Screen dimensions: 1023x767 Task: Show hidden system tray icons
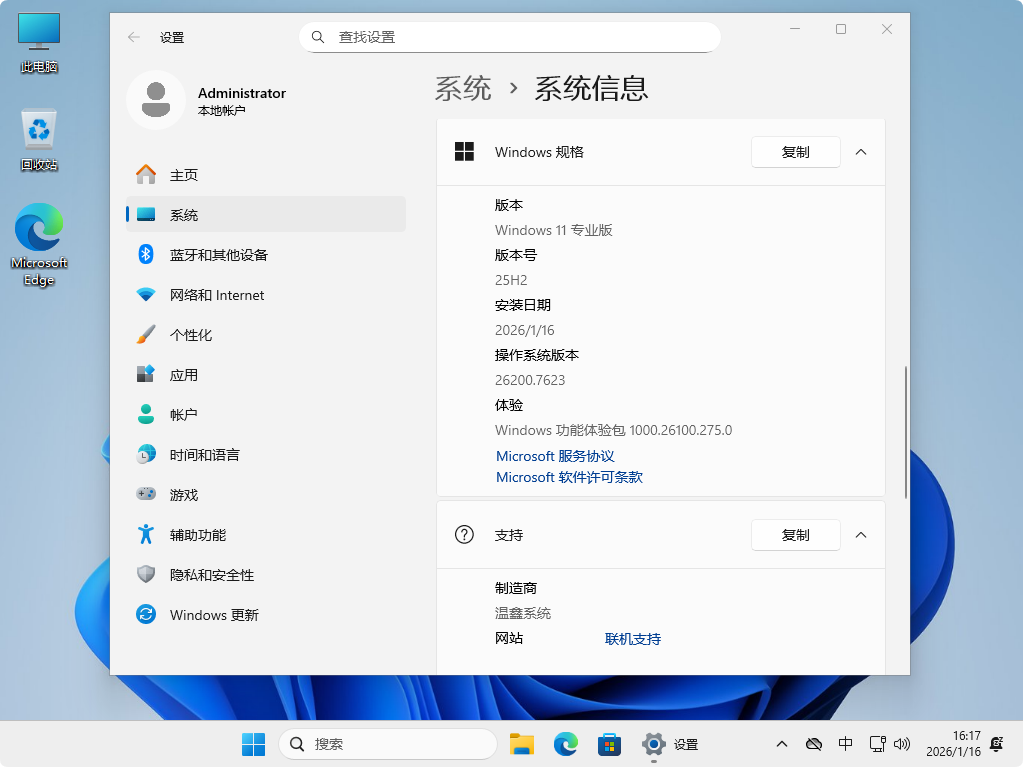pos(783,744)
